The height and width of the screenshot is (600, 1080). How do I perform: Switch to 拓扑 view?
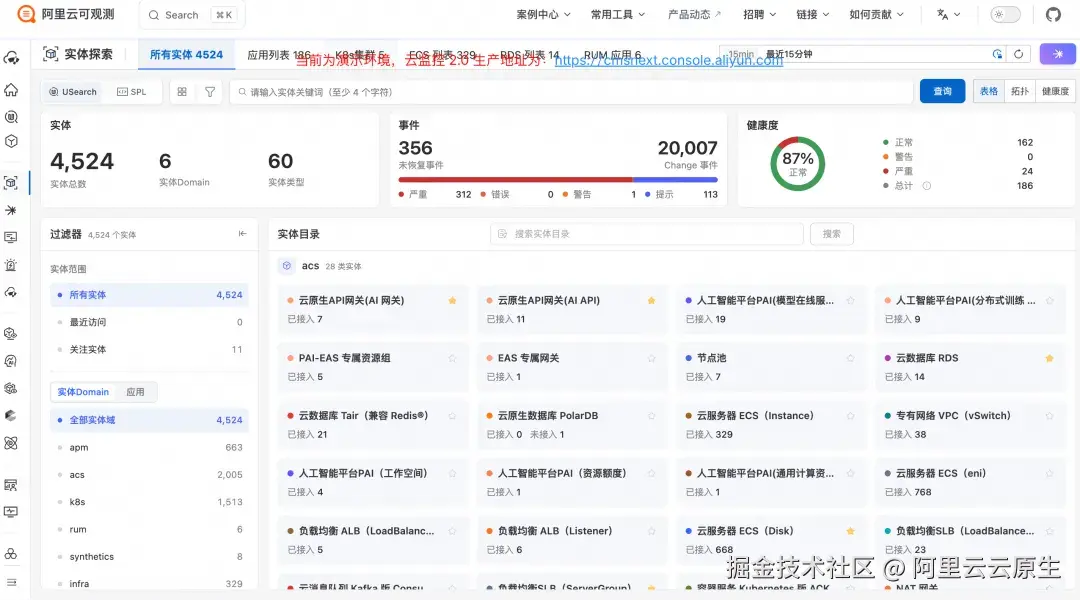coord(1019,91)
